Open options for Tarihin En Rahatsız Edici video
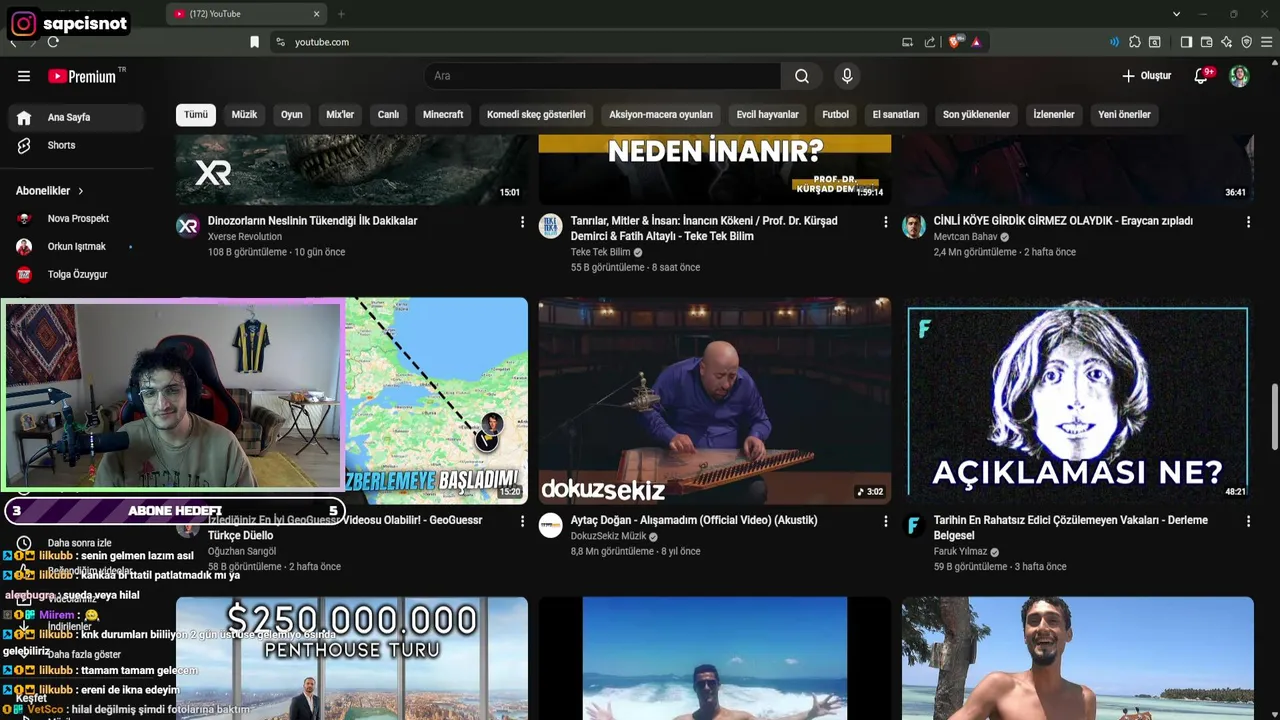The image size is (1280, 720). 1248,521
